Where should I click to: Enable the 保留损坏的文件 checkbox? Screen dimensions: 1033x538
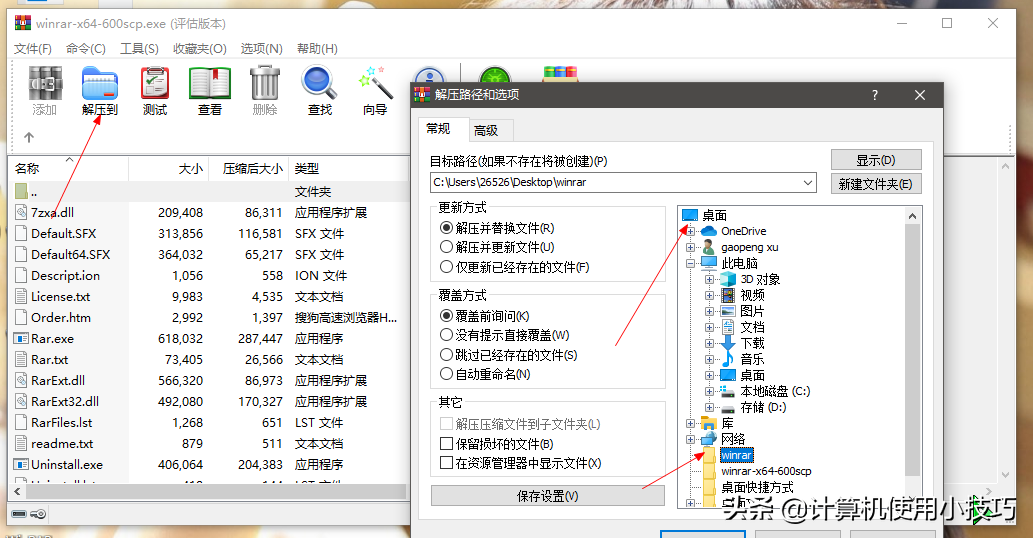coord(447,443)
